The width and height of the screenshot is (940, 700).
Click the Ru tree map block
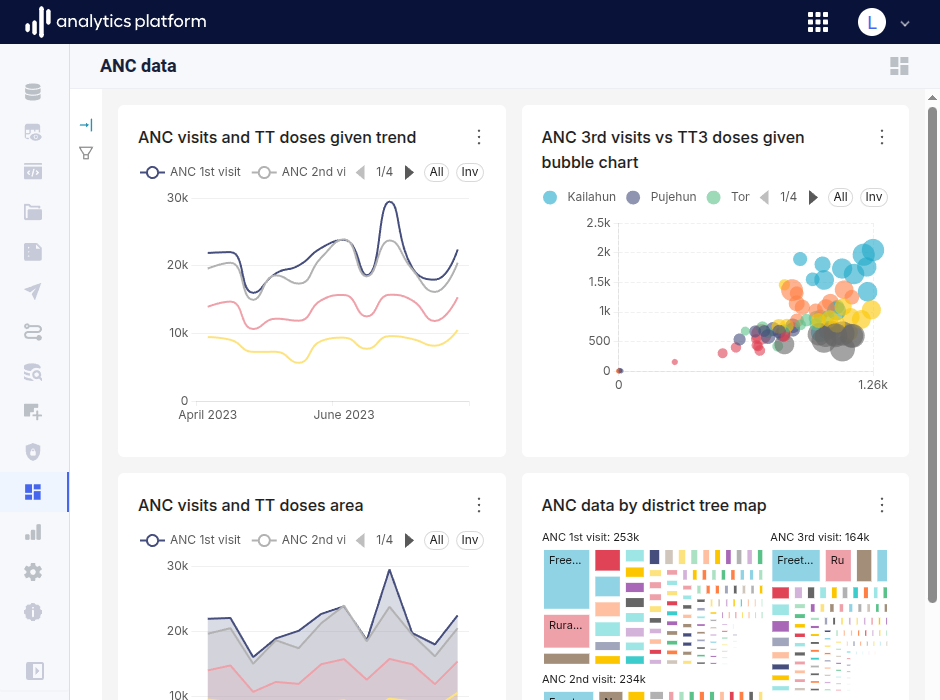(x=838, y=566)
